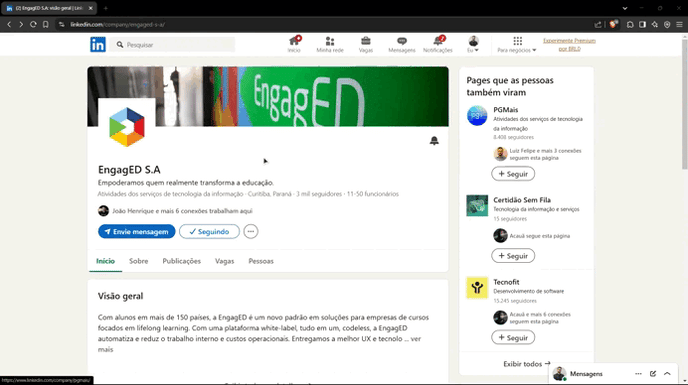Viewport: 688px width, 385px height.
Task: Open the extensions puzzle icon
Action: pos(630,25)
